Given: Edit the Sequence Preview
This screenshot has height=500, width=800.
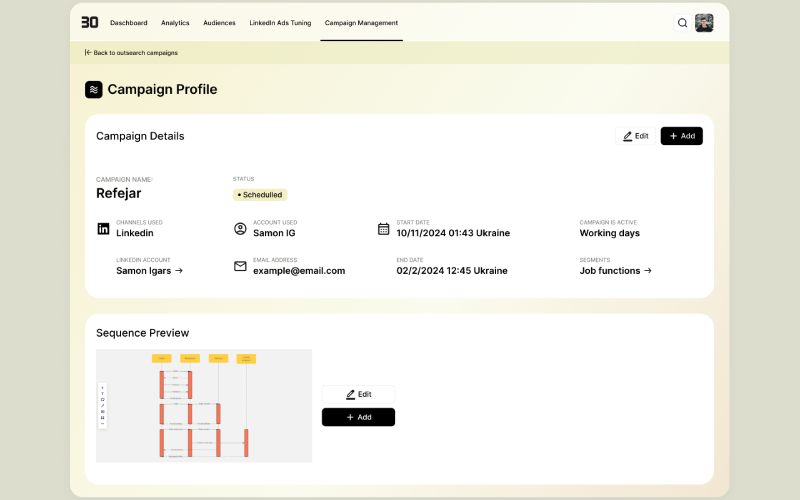Looking at the screenshot, I should pos(358,394).
